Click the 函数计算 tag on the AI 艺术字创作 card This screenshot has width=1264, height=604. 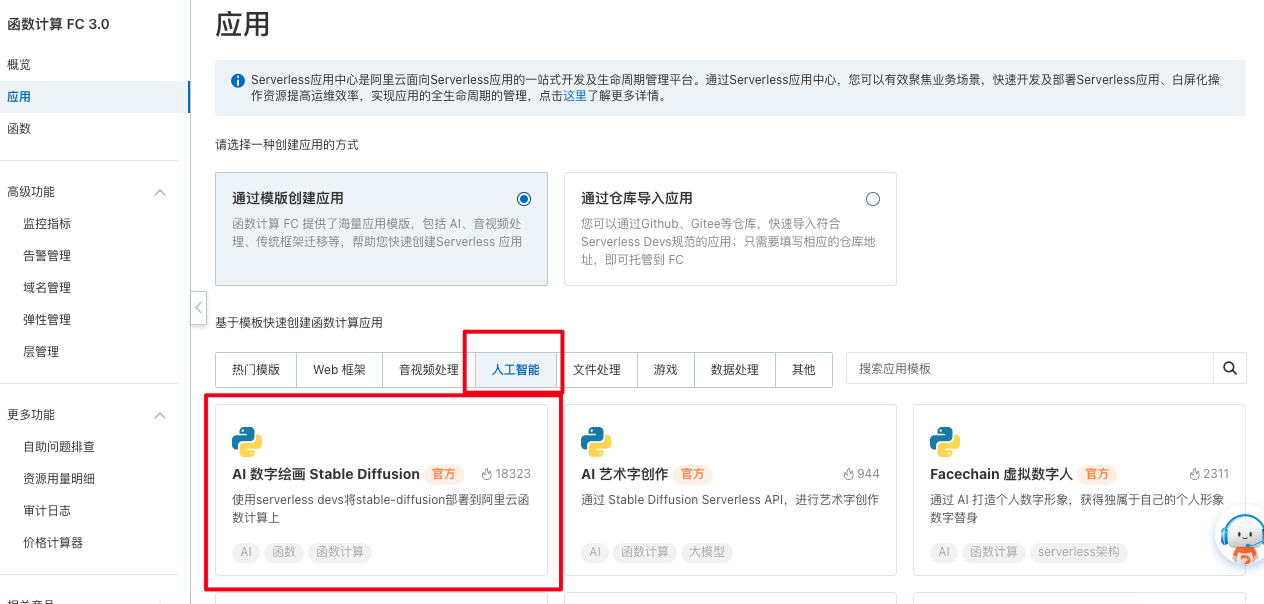[x=645, y=552]
